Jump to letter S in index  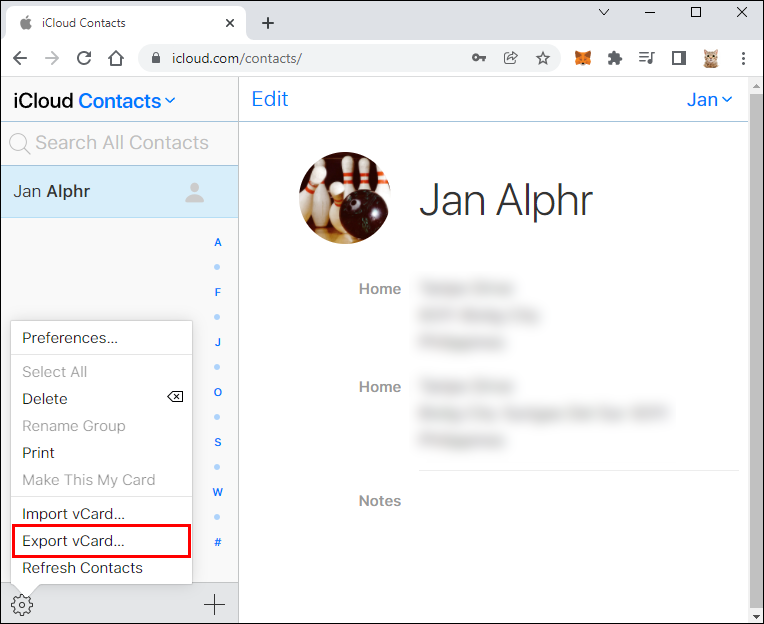click(x=218, y=442)
